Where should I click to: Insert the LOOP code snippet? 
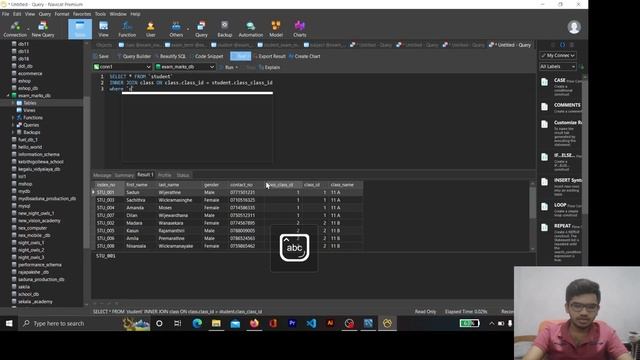tap(561, 208)
